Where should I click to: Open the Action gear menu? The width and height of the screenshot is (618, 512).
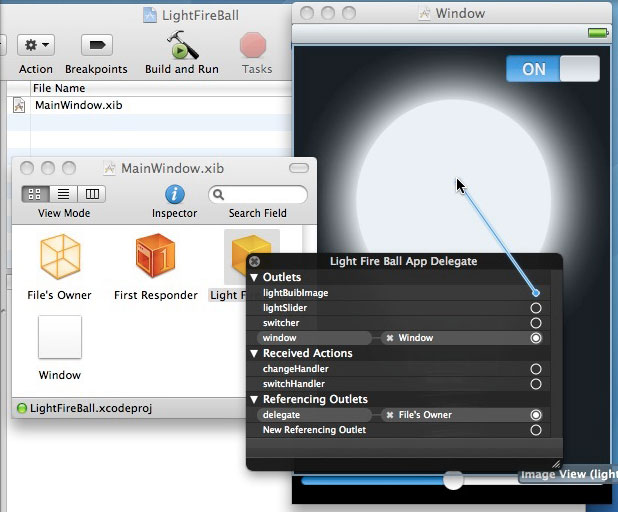36,45
